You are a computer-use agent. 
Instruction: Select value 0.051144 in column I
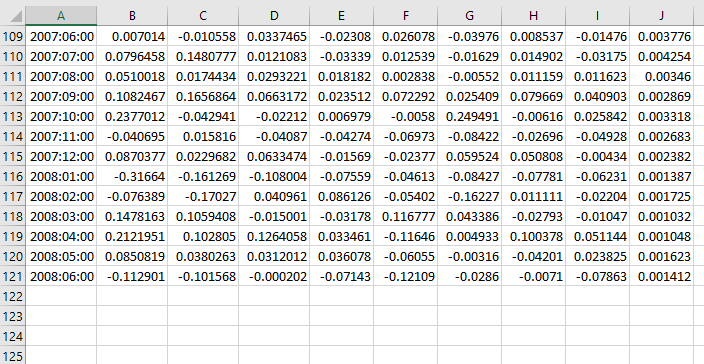pyautogui.click(x=598, y=236)
